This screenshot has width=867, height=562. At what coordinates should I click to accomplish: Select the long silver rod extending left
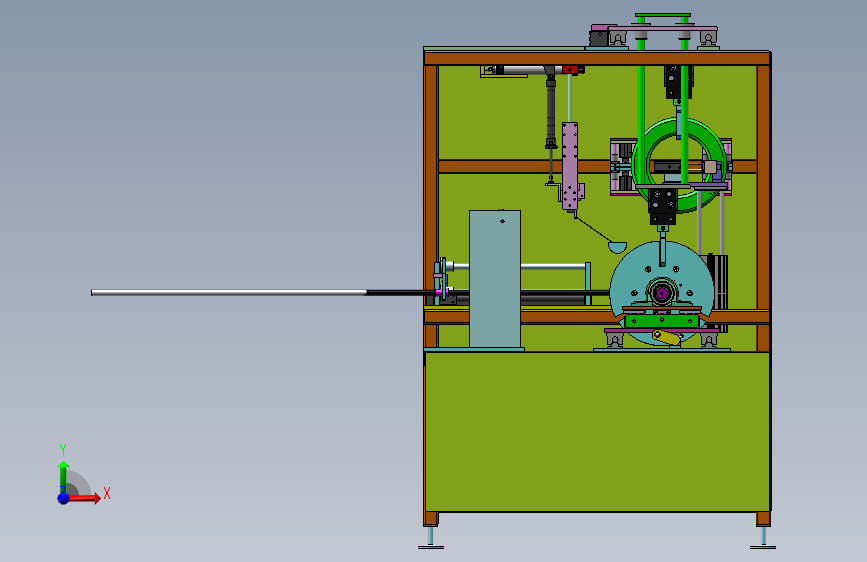point(228,293)
